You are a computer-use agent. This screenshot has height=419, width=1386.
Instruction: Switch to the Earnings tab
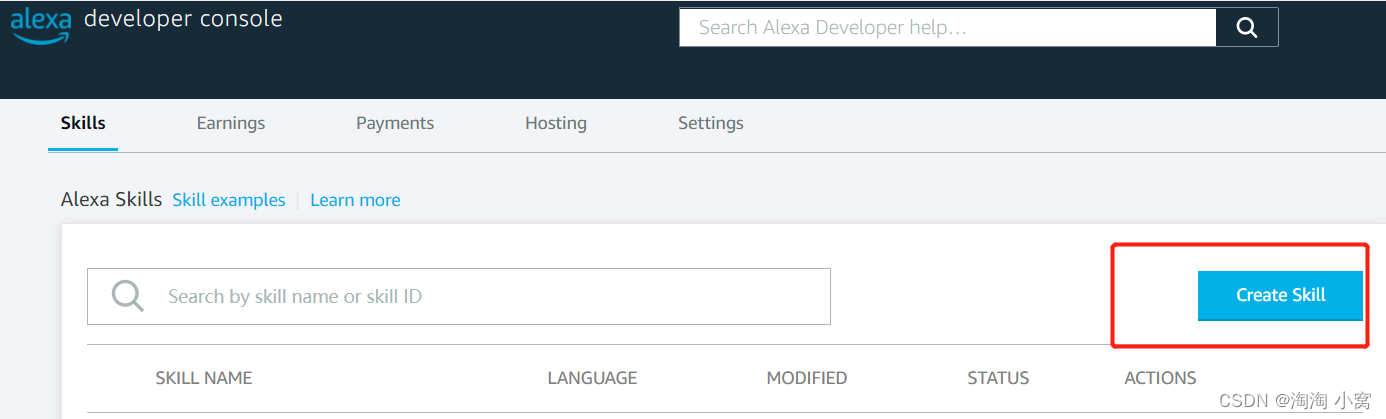pyautogui.click(x=231, y=123)
